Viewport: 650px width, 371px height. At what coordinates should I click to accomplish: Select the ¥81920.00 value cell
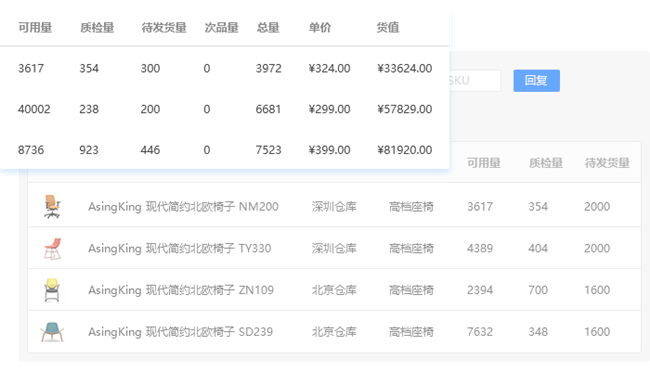pos(405,150)
